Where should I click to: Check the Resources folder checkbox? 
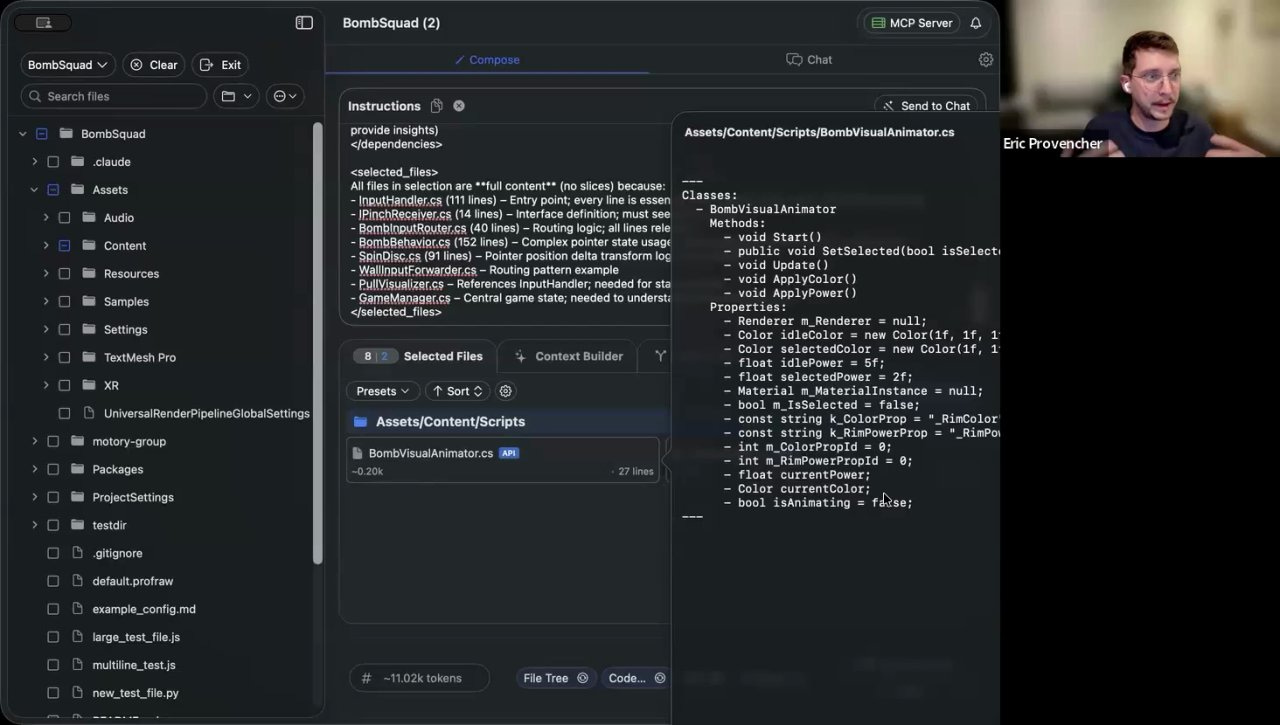click(64, 274)
